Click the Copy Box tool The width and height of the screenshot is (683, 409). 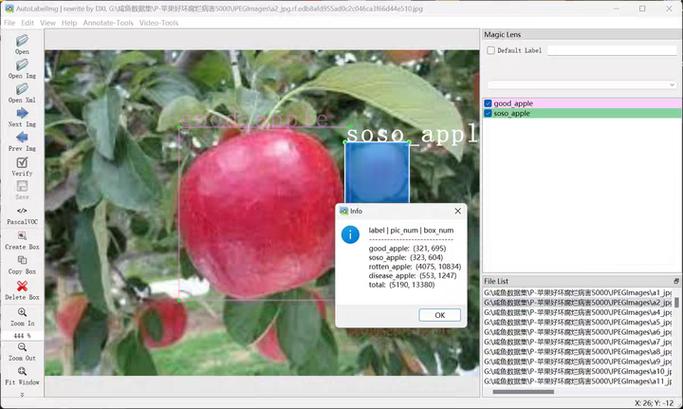pyautogui.click(x=22, y=260)
